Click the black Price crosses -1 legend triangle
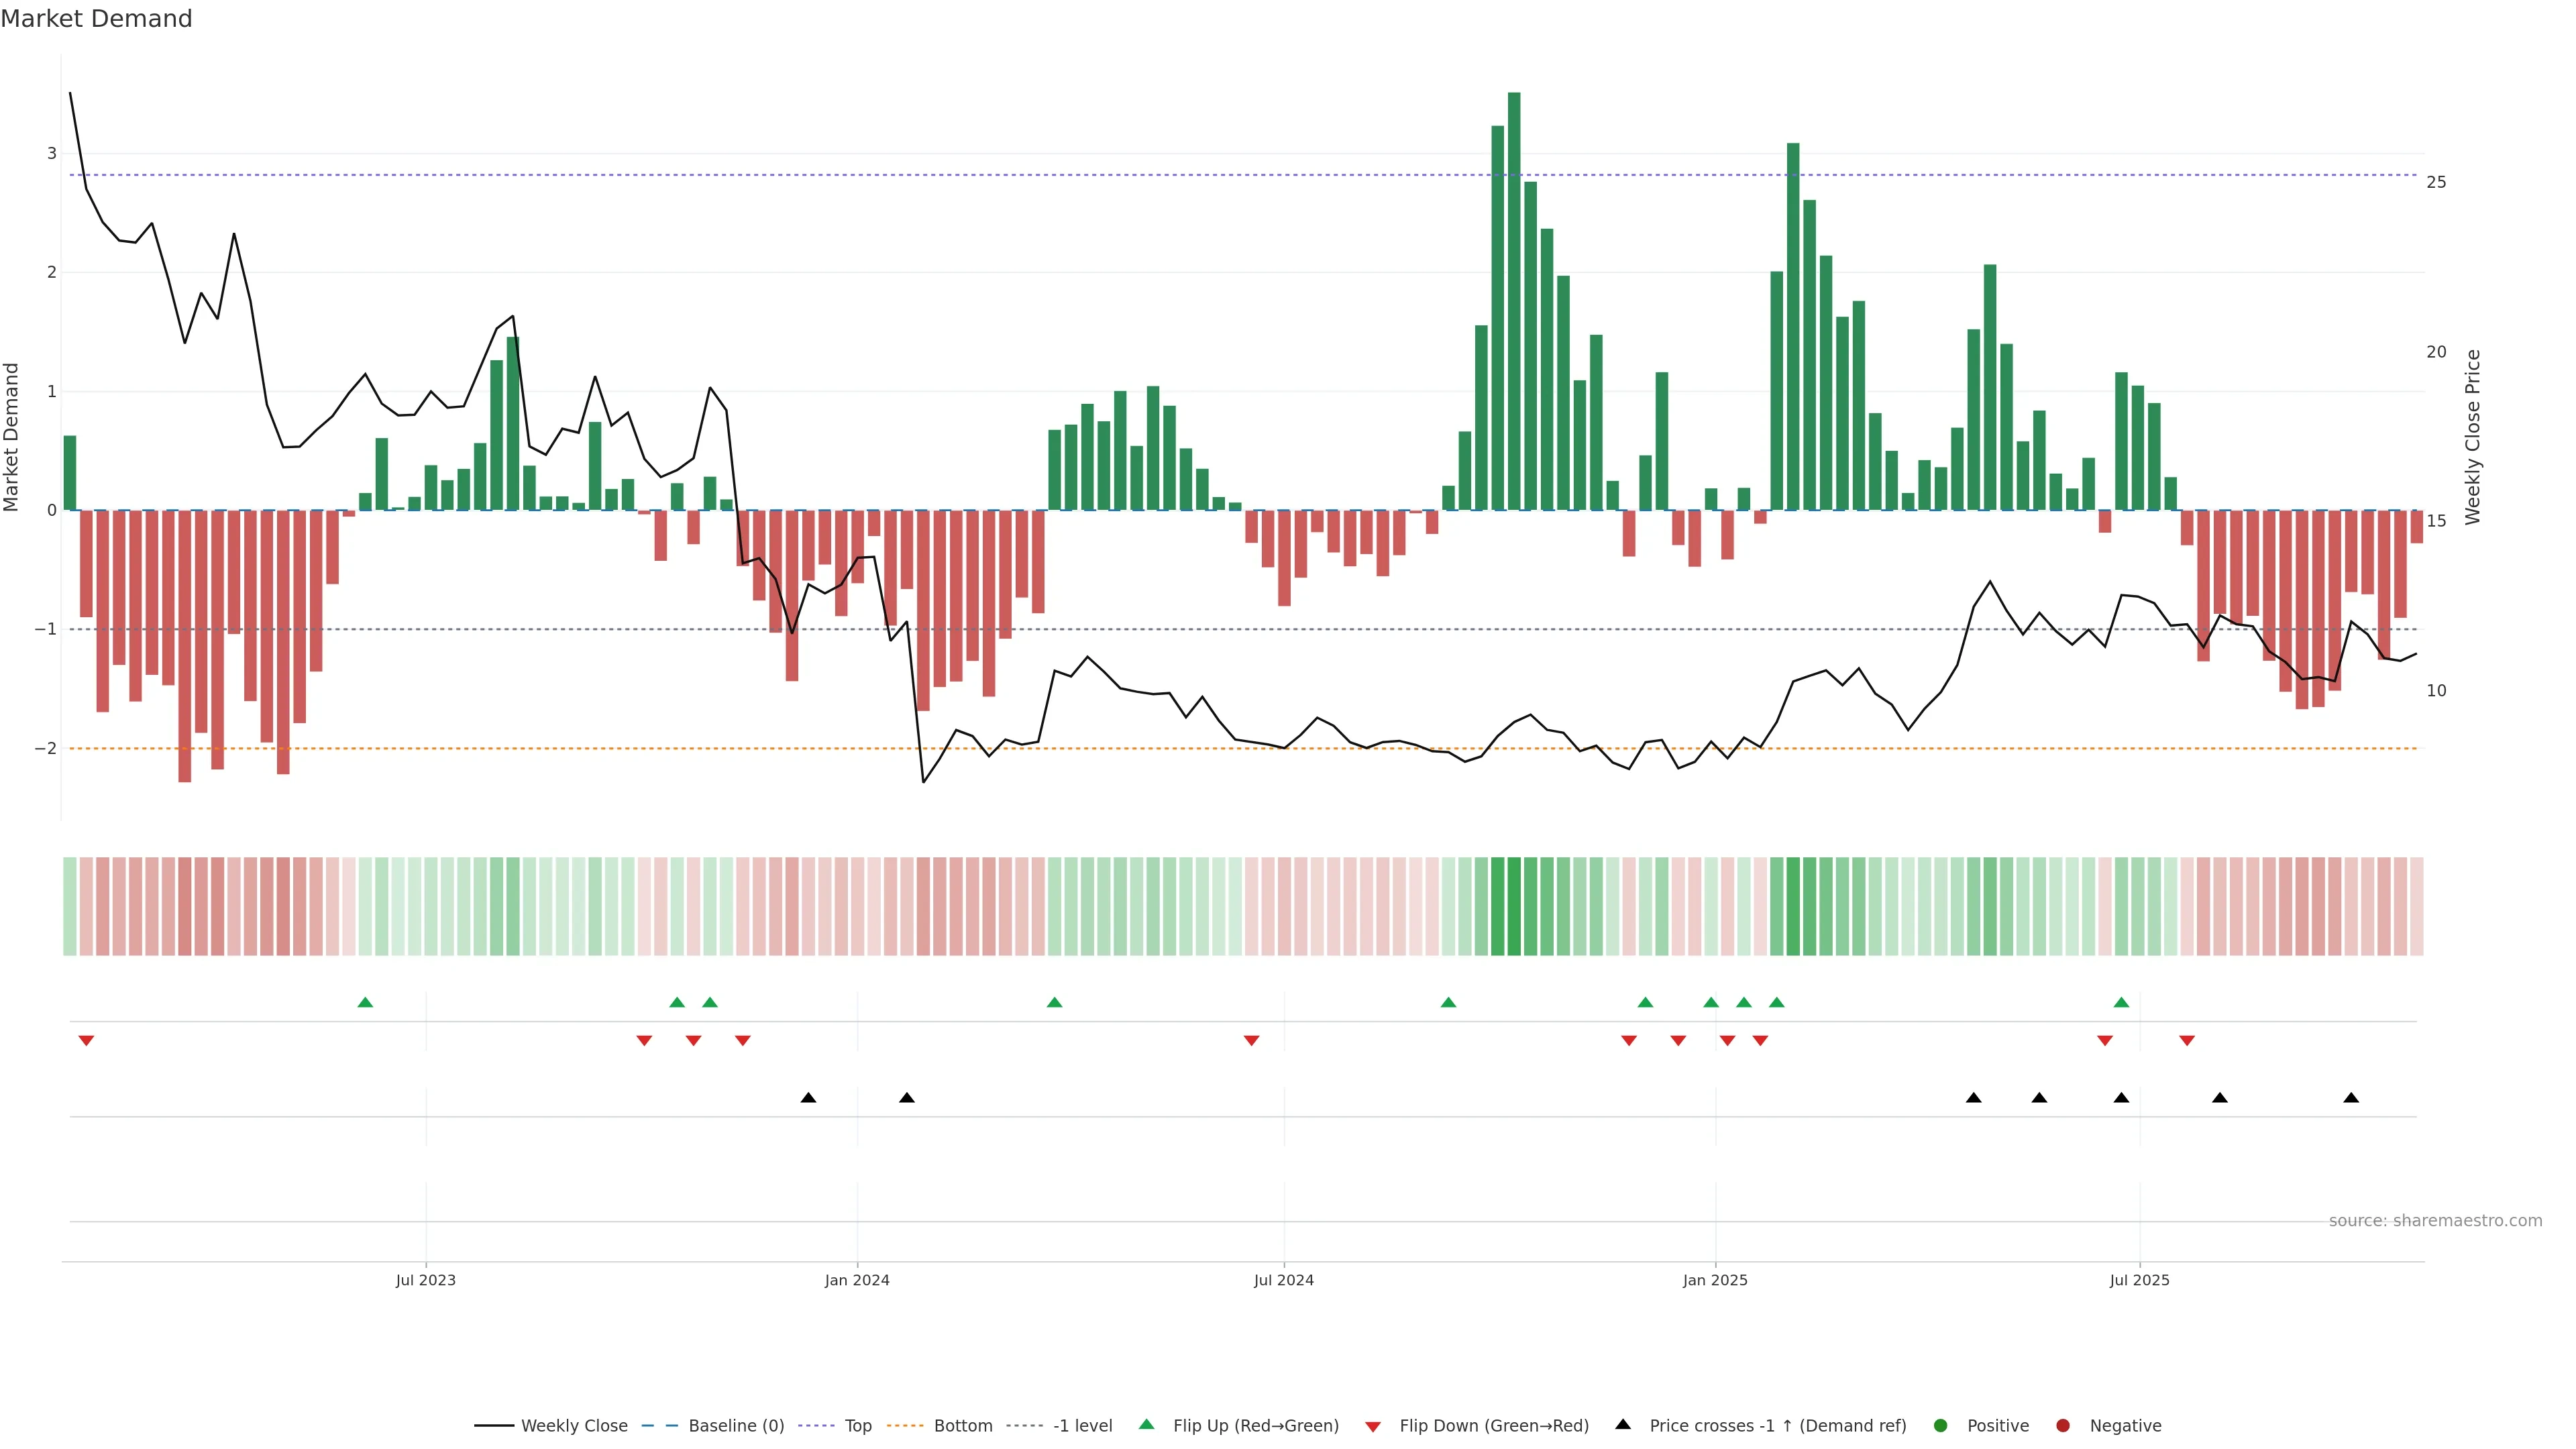2576x1449 pixels. coord(1623,1424)
